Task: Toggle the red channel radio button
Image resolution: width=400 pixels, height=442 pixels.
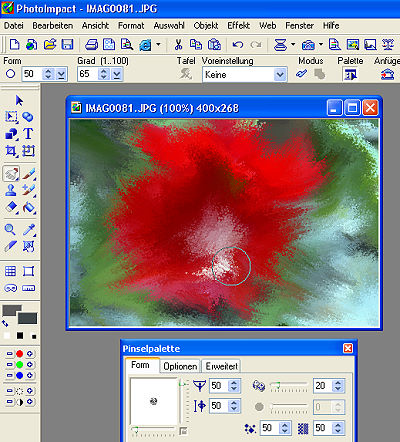Action: click(20, 354)
